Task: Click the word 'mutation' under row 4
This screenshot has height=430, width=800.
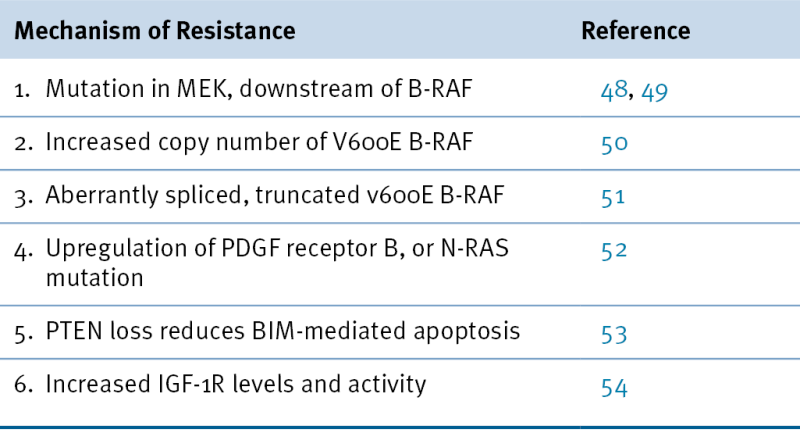Action: pyautogui.click(x=88, y=273)
